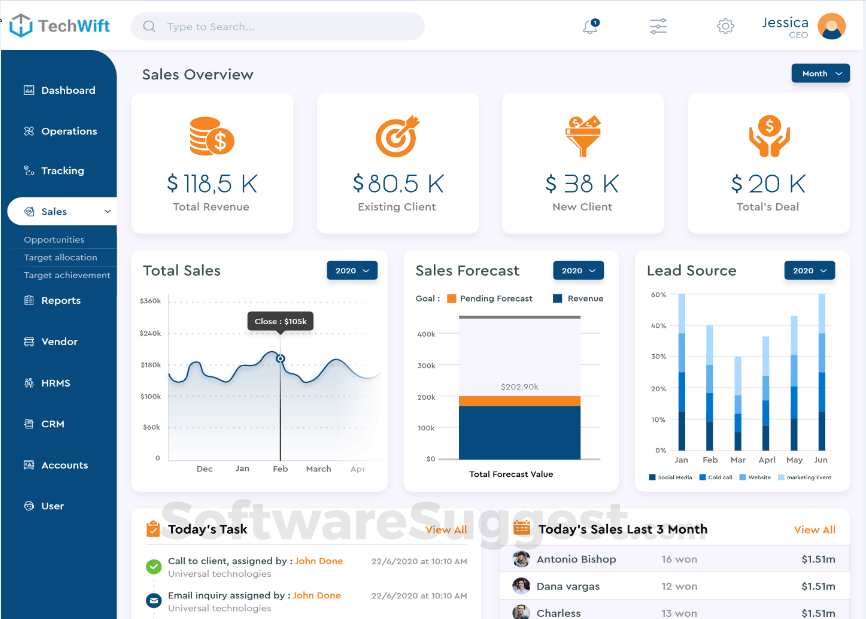Screen dimensions: 866x619
Task: Open the filter sliders icon
Action: pyautogui.click(x=658, y=26)
